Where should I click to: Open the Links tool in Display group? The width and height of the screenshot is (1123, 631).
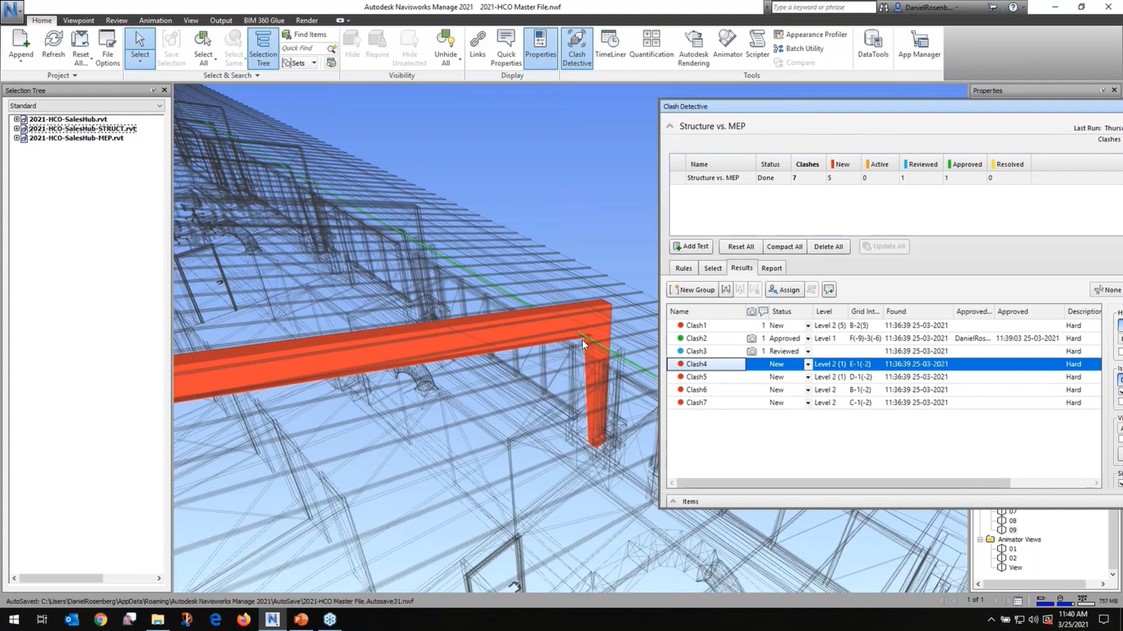click(478, 44)
